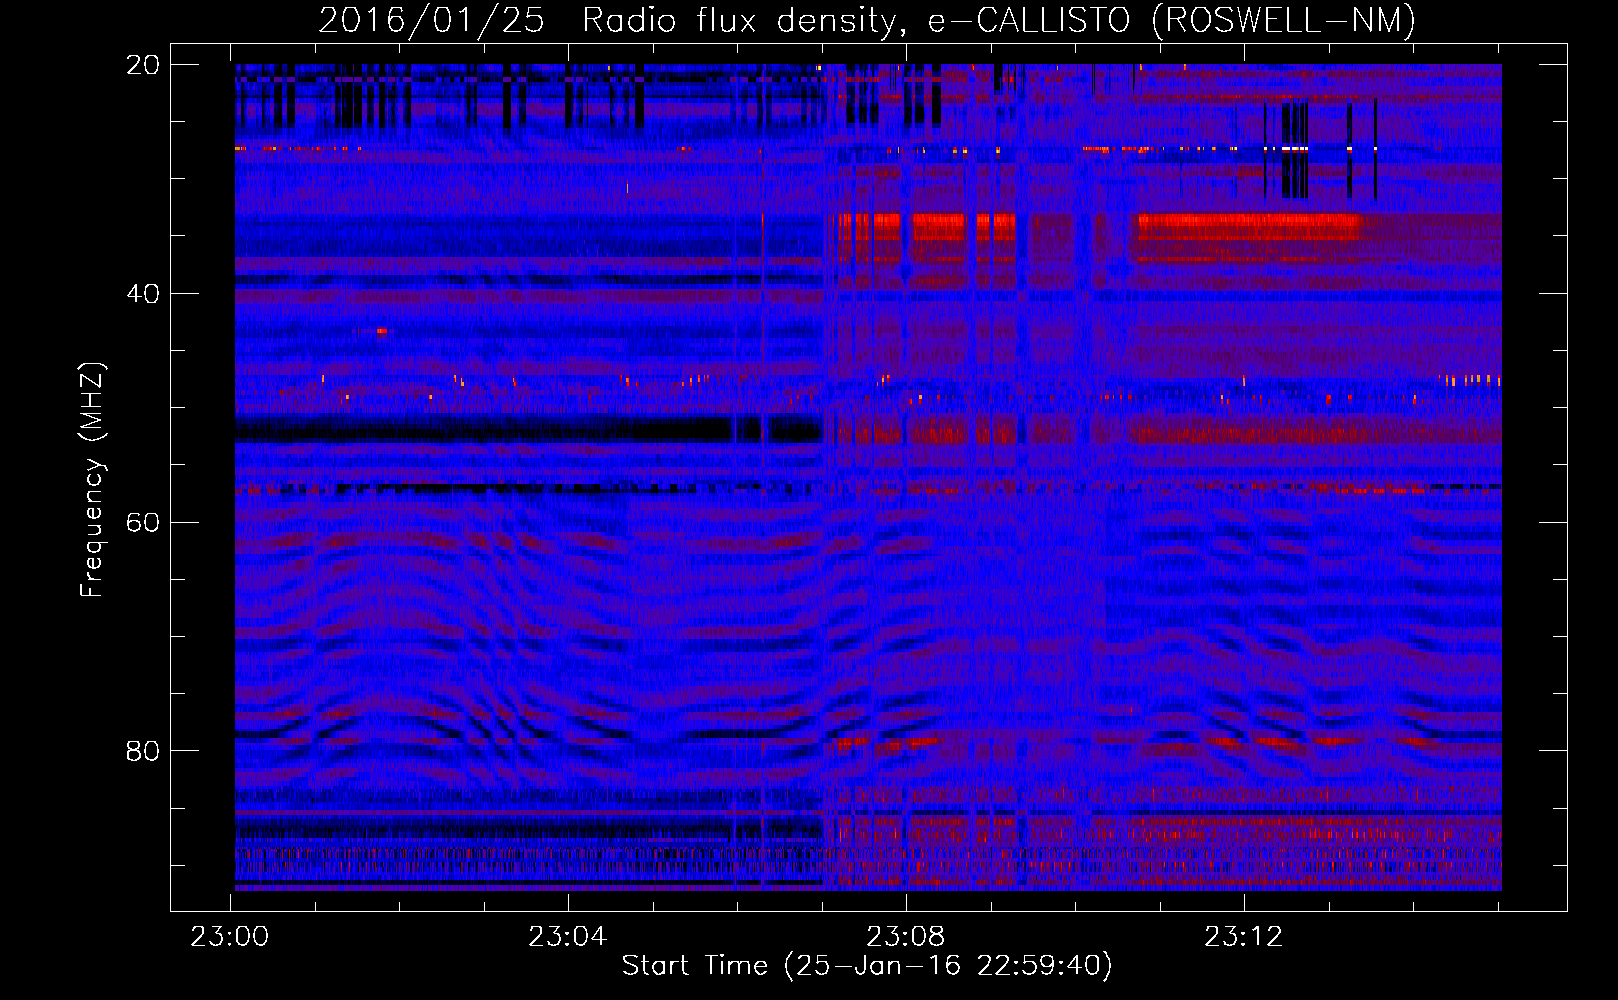
Task: Click the 60 MHz frequency tick label
Action: (x=143, y=523)
